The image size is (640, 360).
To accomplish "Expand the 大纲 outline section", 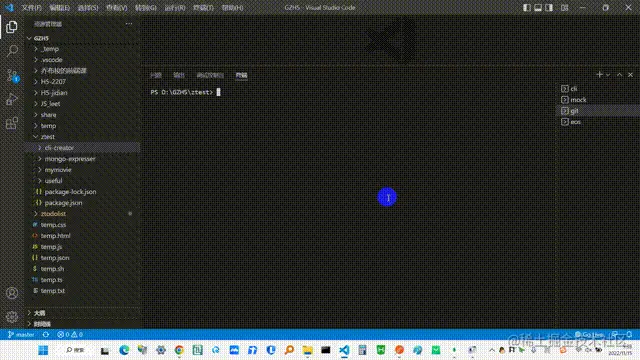I will point(82,313).
